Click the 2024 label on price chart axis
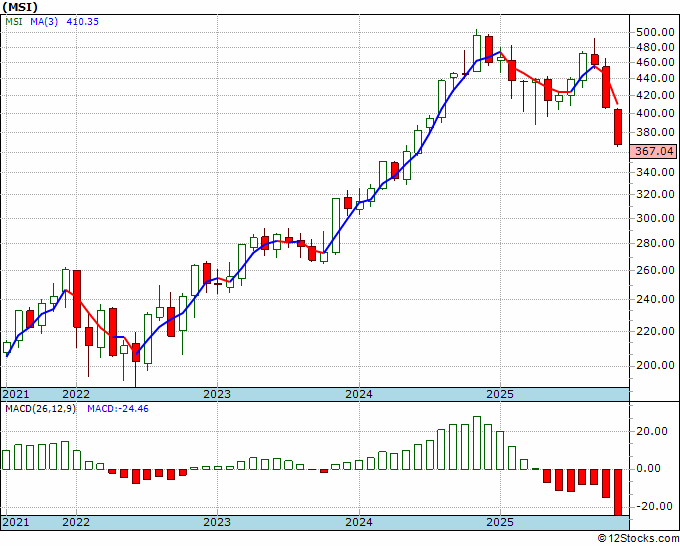Image resolution: width=680 pixels, height=546 pixels. point(359,394)
